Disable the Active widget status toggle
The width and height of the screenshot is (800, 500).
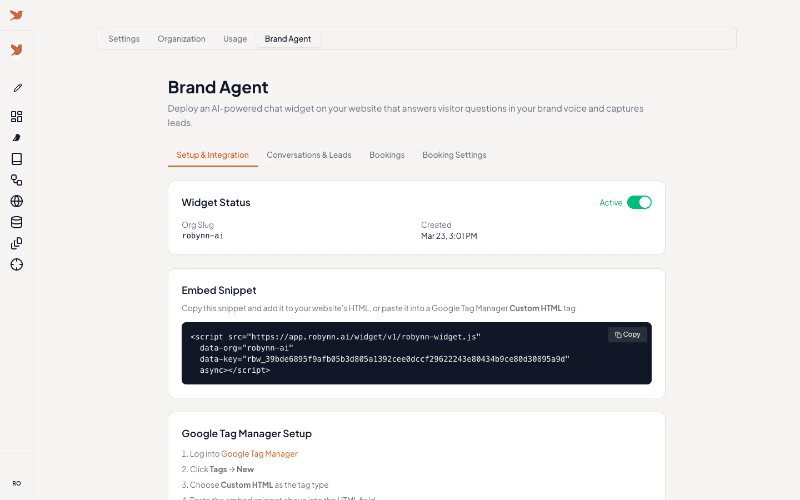[639, 203]
